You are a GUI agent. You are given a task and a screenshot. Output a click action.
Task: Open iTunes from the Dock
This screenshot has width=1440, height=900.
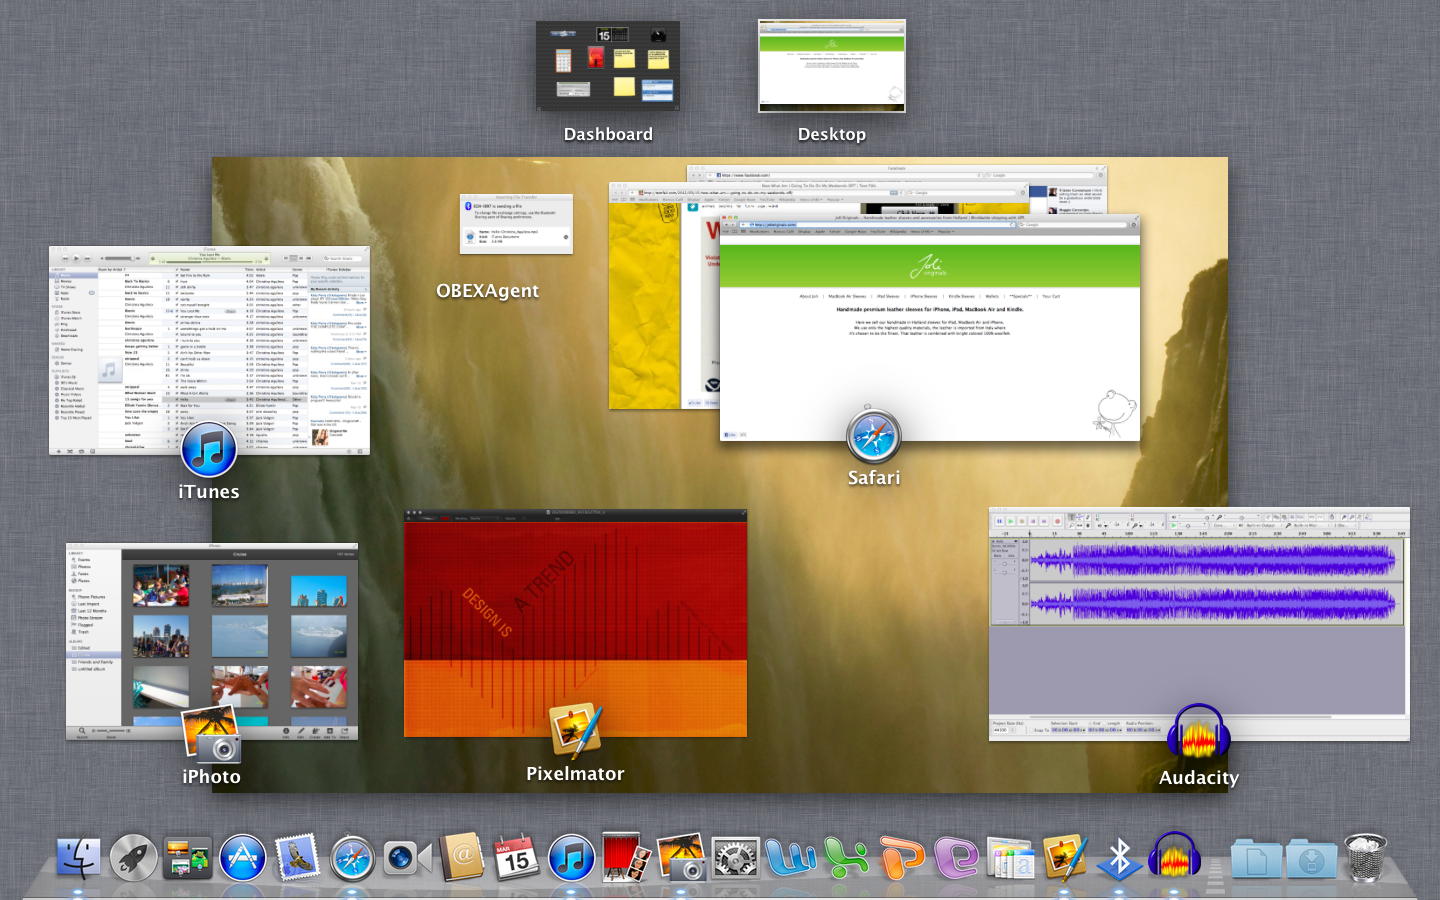click(571, 858)
